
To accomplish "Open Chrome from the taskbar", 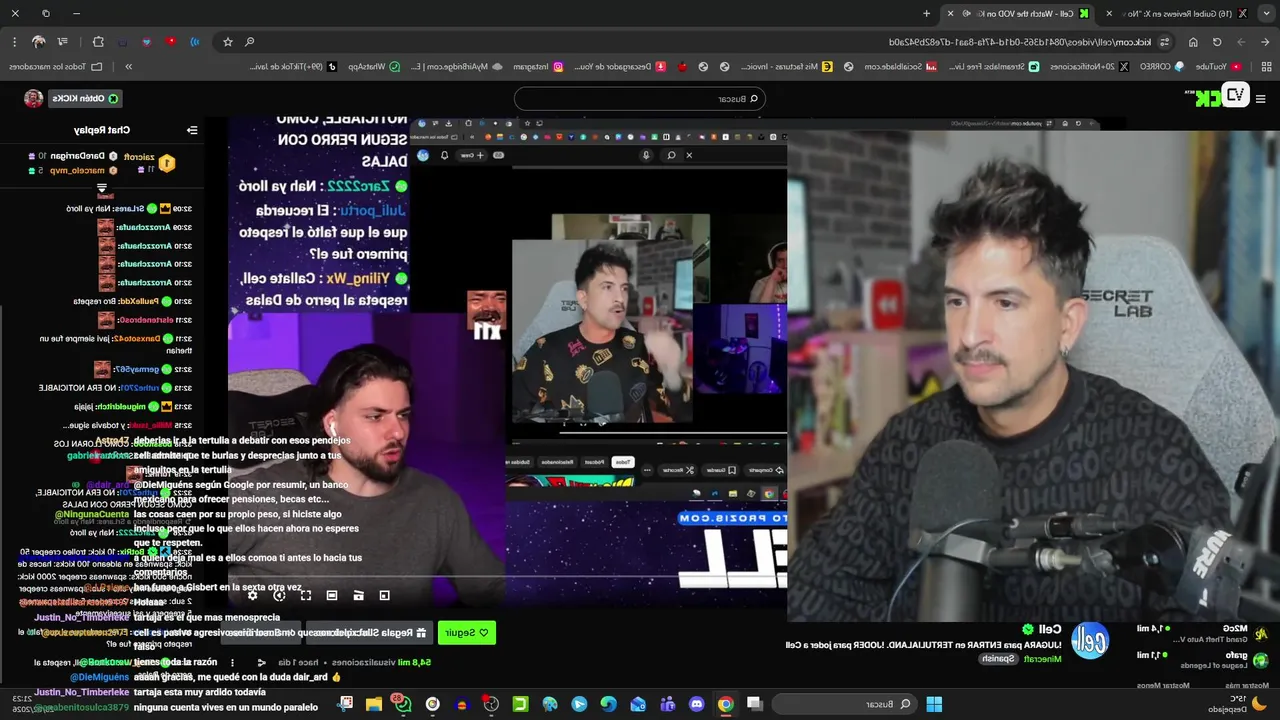I will click(725, 704).
